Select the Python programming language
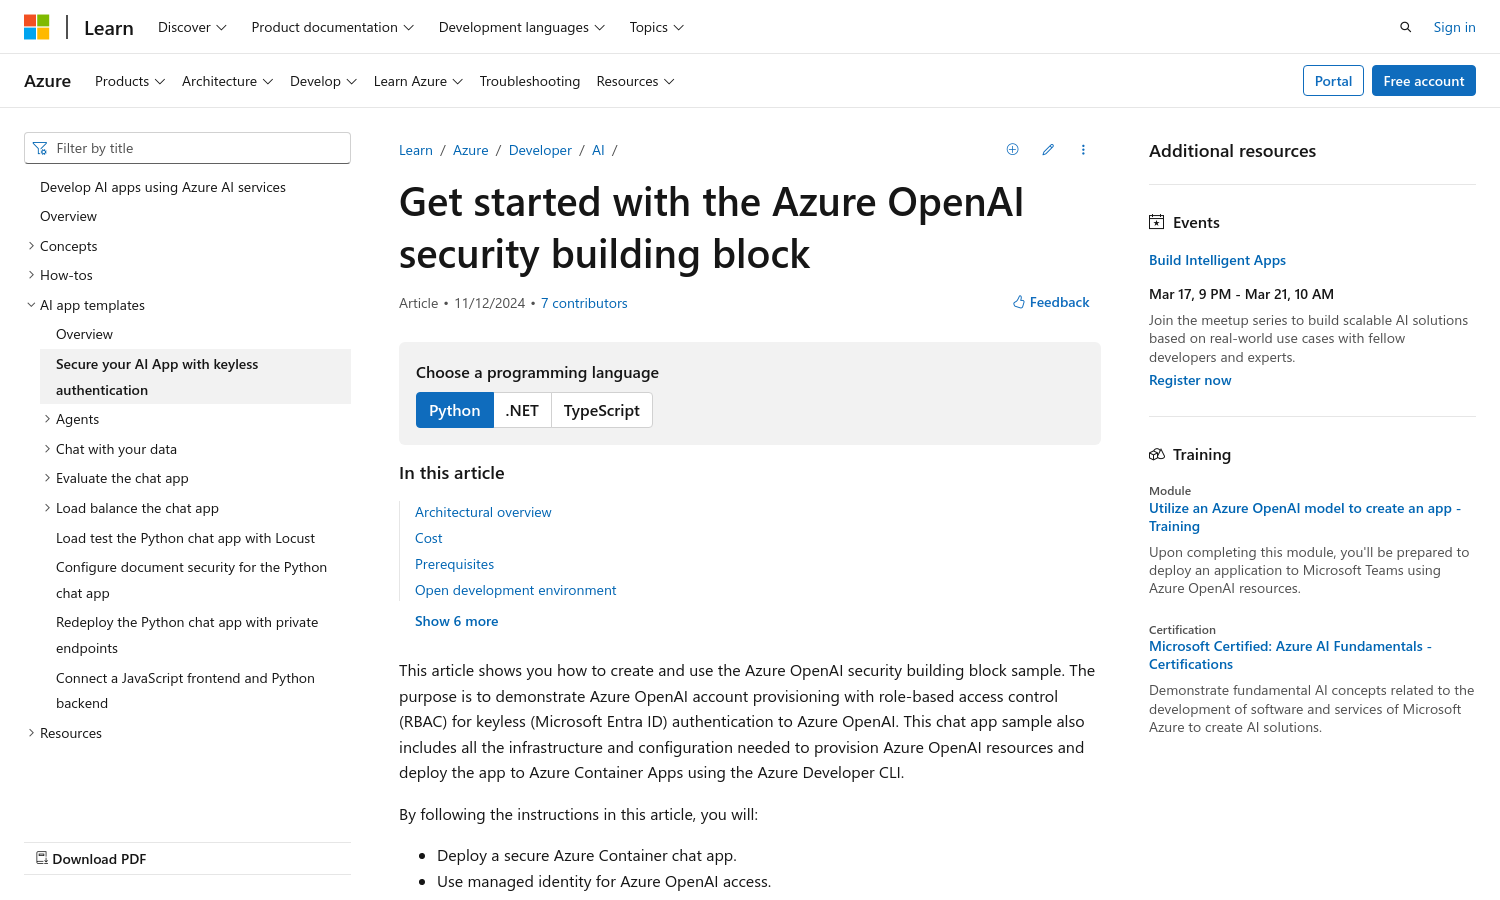1500x900 pixels. pos(454,410)
